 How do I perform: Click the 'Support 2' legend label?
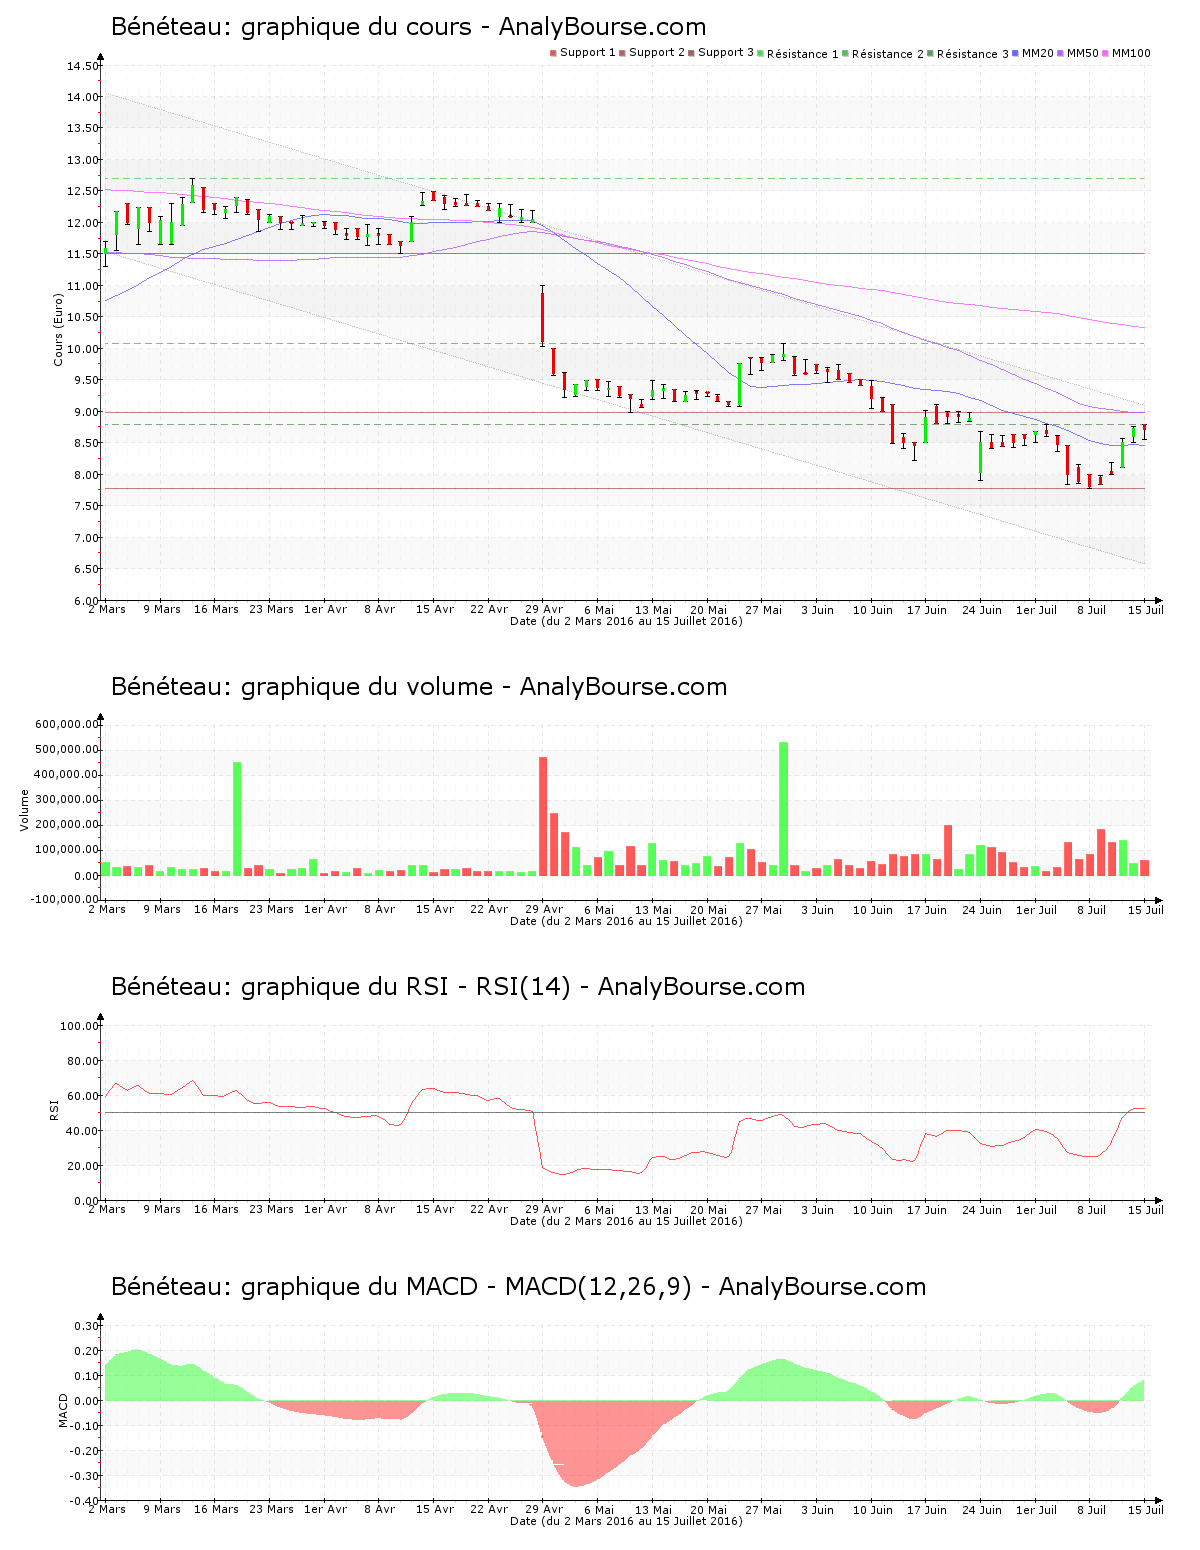click(x=657, y=53)
